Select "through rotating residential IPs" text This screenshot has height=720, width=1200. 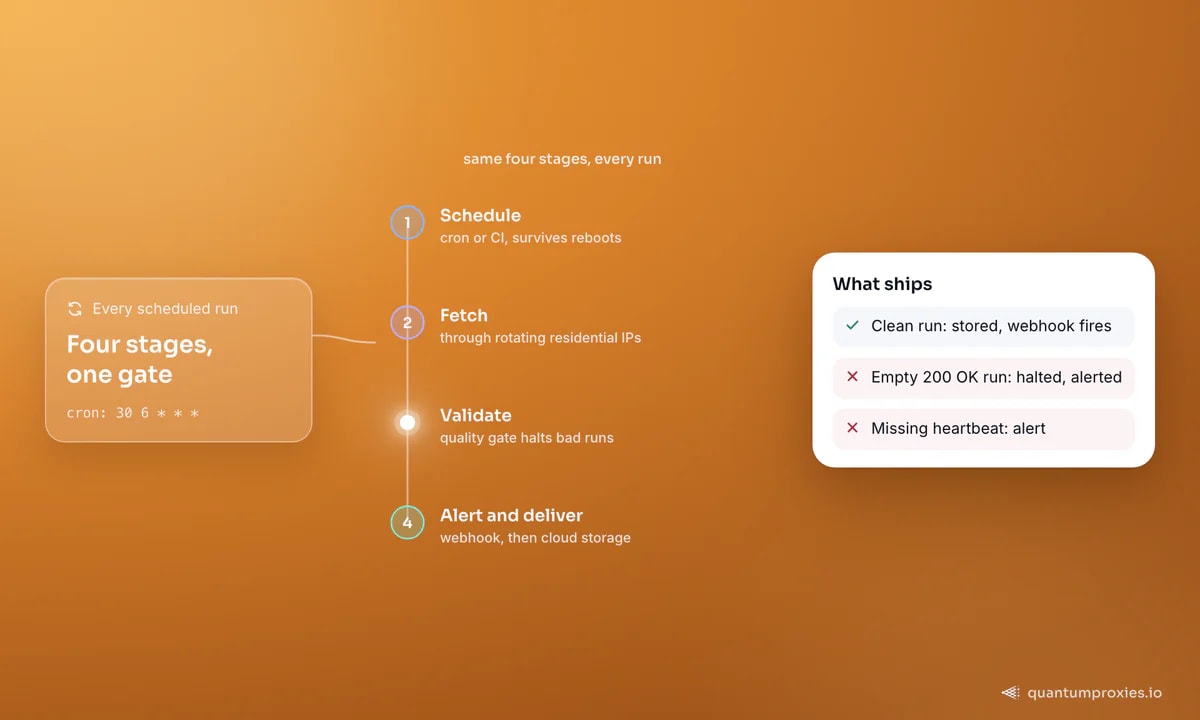coord(540,338)
